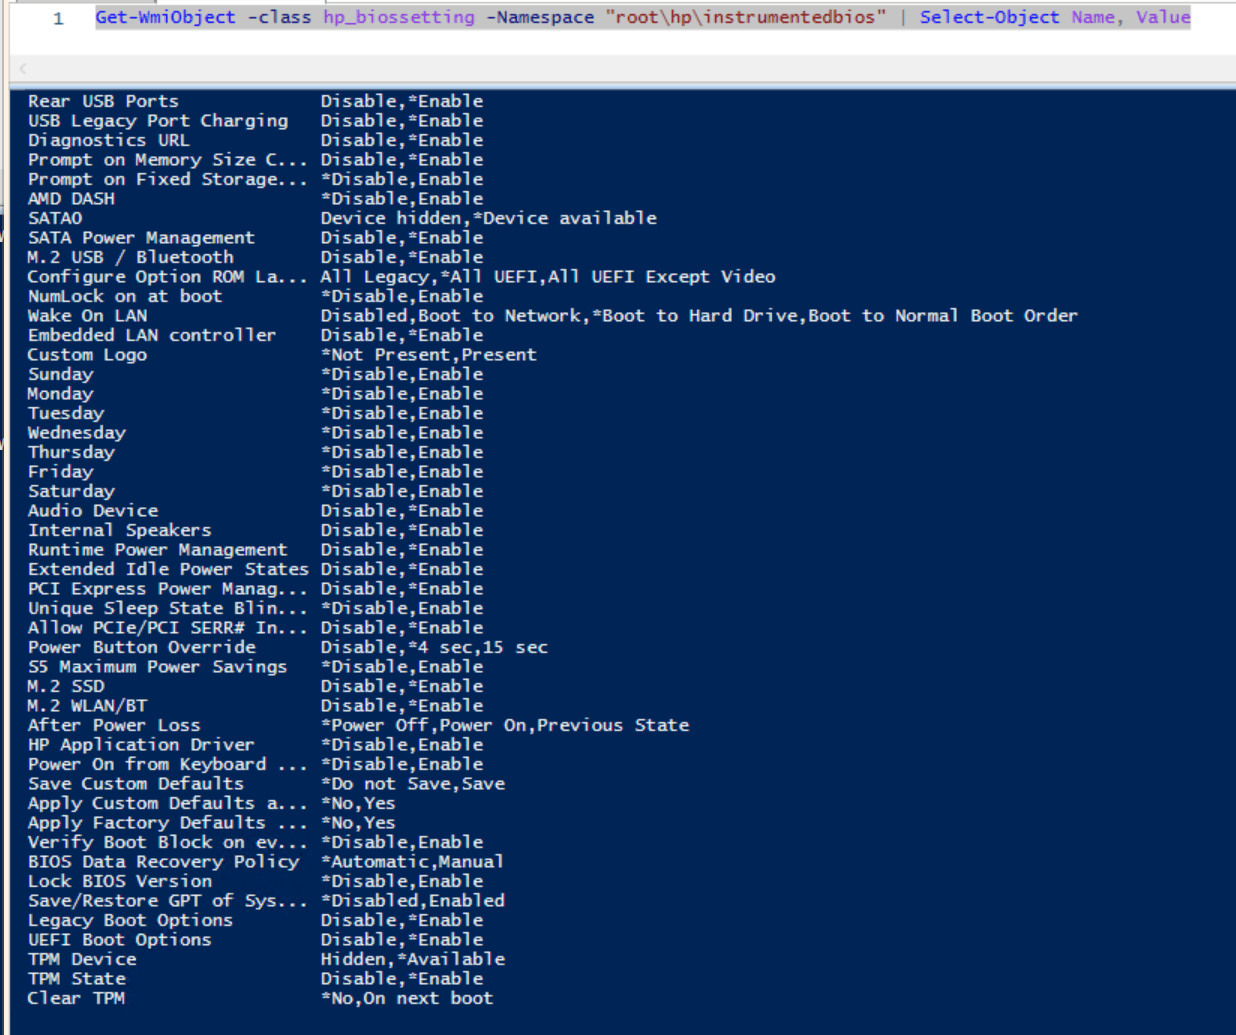This screenshot has width=1236, height=1035.
Task: Click the Legacy Boot Options entry
Action: (x=130, y=921)
